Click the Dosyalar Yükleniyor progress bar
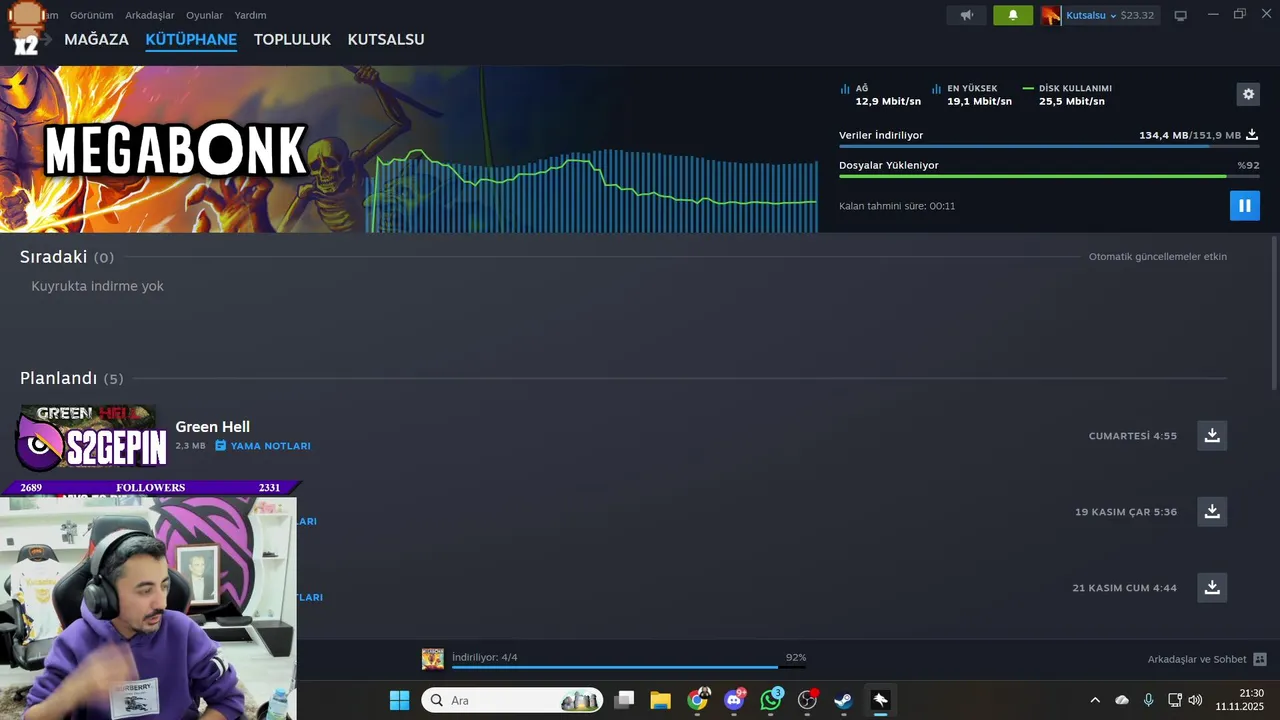The image size is (1280, 720). click(x=1049, y=176)
